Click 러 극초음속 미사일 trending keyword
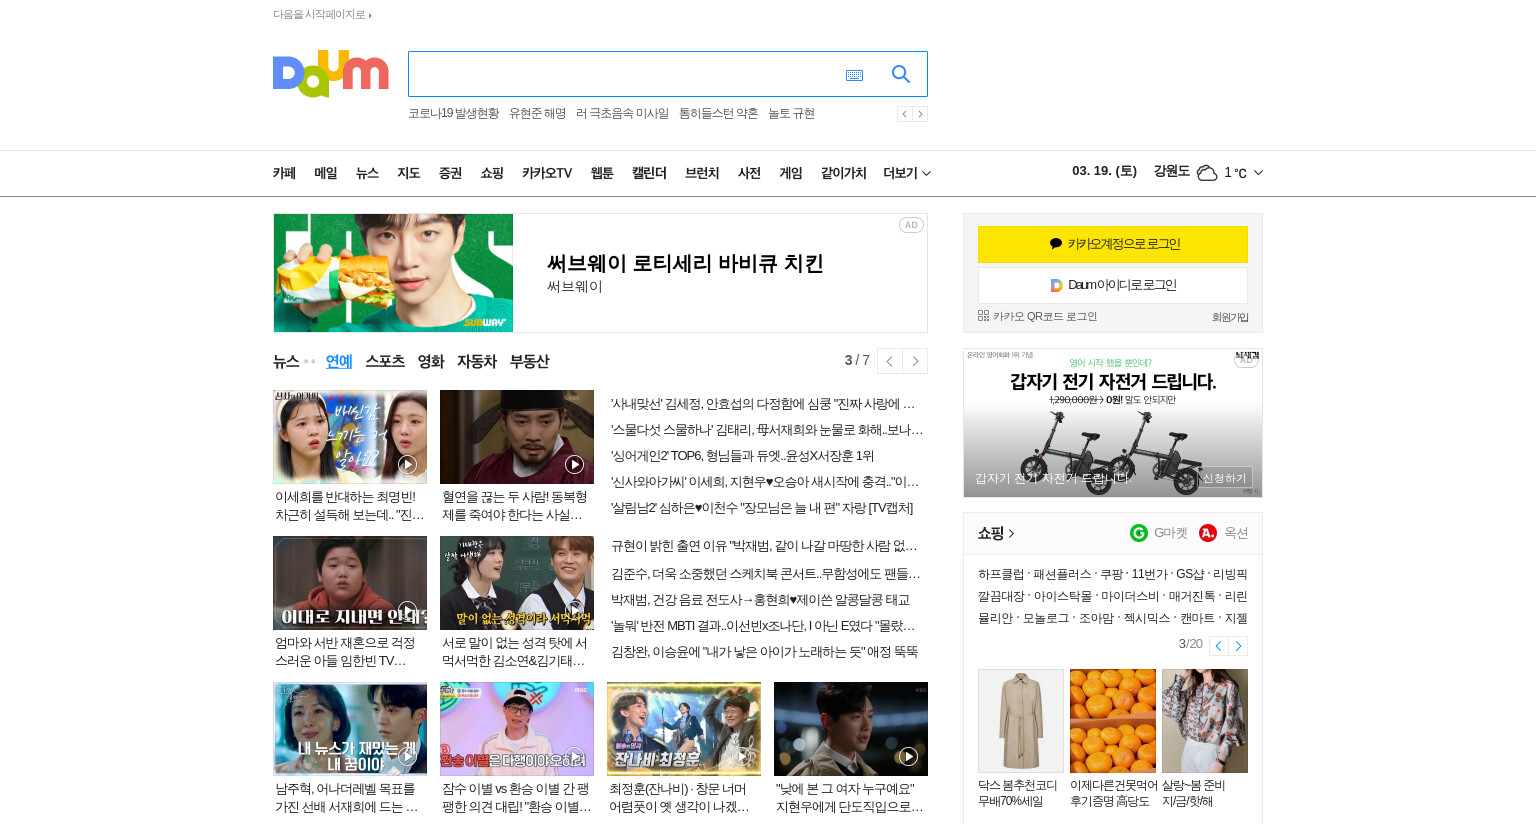The height and width of the screenshot is (824, 1536). (622, 114)
